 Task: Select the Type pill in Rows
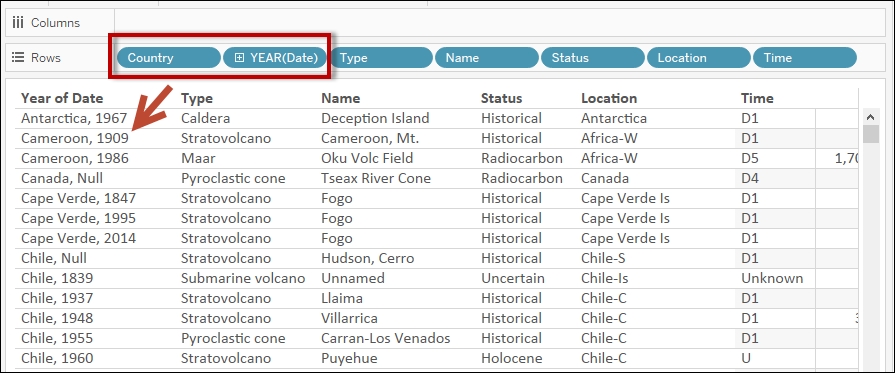[380, 58]
